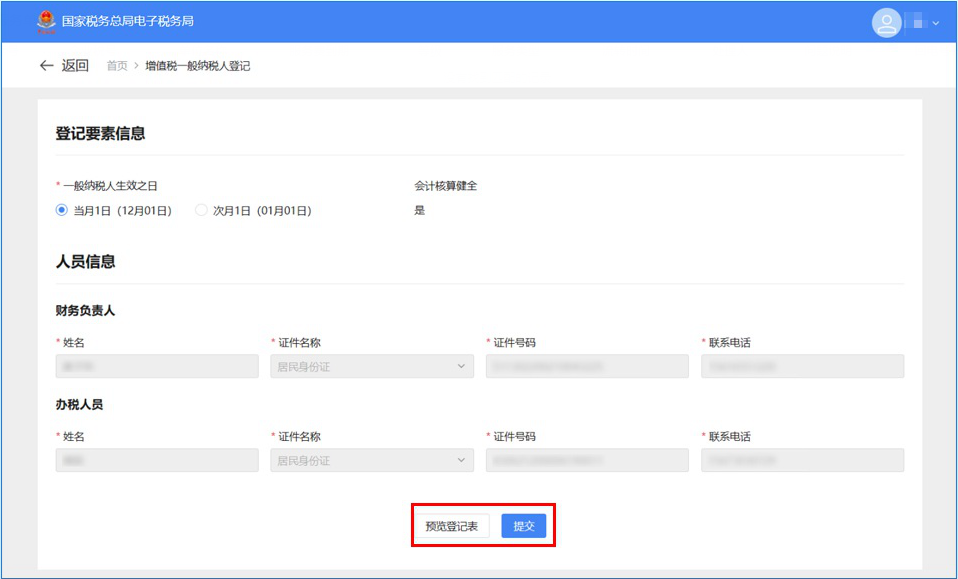Click the national tax bureau emblem logo

[46, 21]
